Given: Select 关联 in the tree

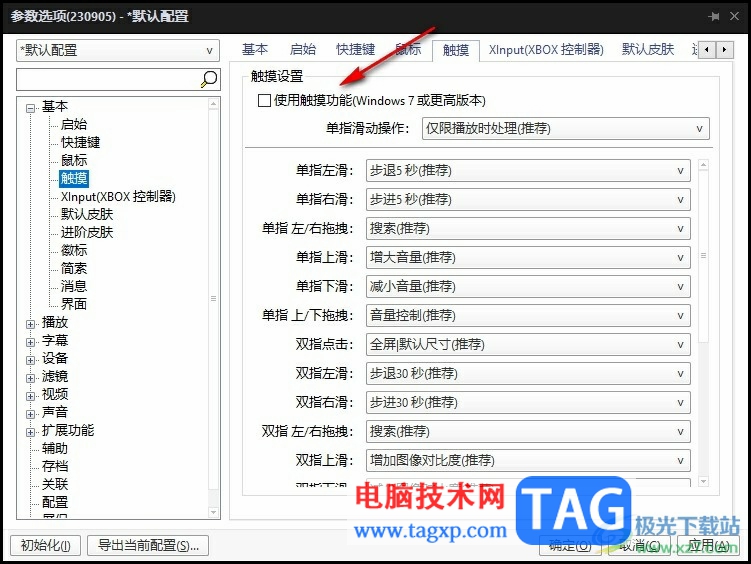Looking at the screenshot, I should 55,484.
